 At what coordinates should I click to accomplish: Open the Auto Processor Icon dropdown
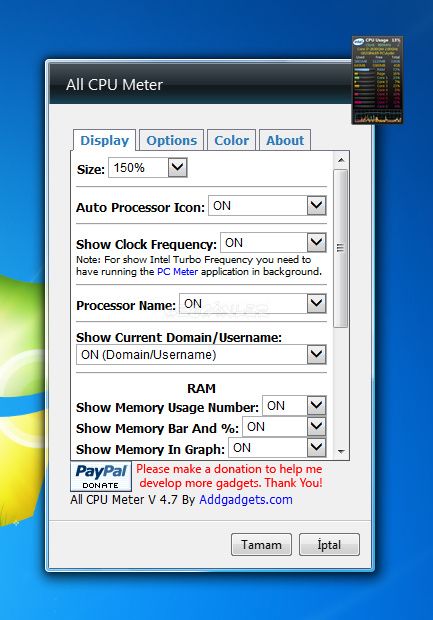tap(267, 206)
